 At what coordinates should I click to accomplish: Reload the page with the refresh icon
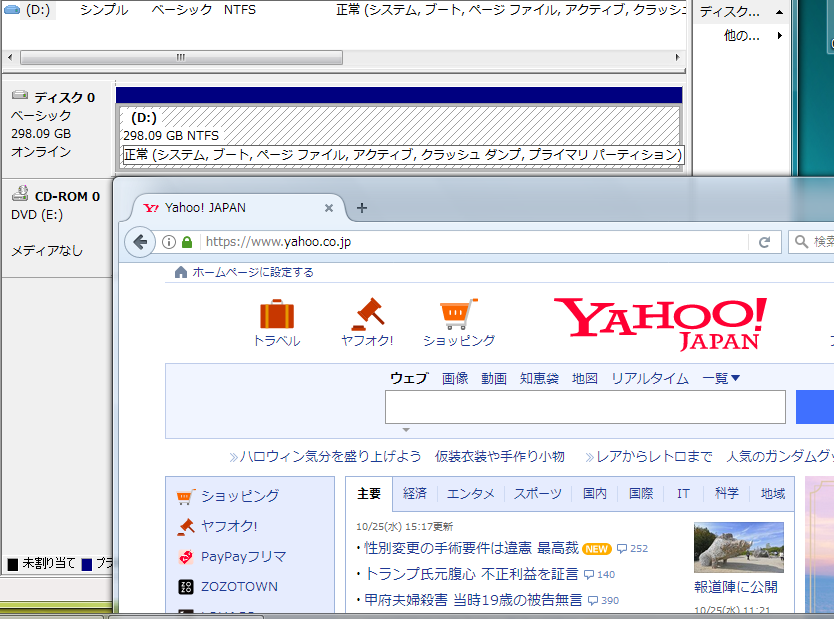tap(764, 242)
